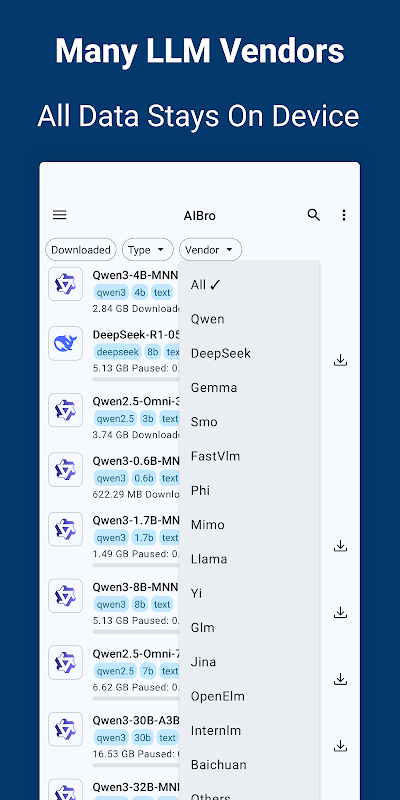Choose Baichuan in the vendor list
400x800 pixels.
click(249, 764)
